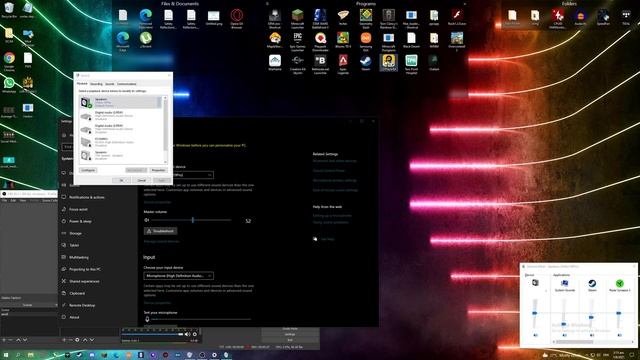Switch to Sounds tab in Sound dialog
Image resolution: width=640 pixels, height=360 pixels.
point(110,84)
